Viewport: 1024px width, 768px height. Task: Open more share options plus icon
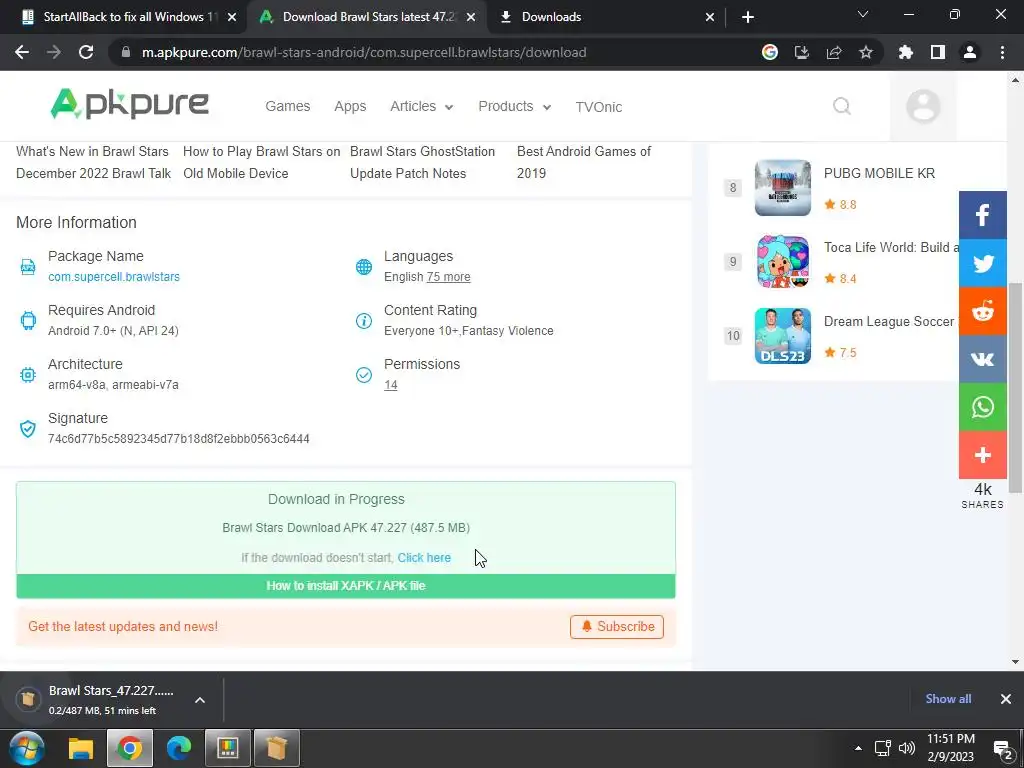point(982,455)
